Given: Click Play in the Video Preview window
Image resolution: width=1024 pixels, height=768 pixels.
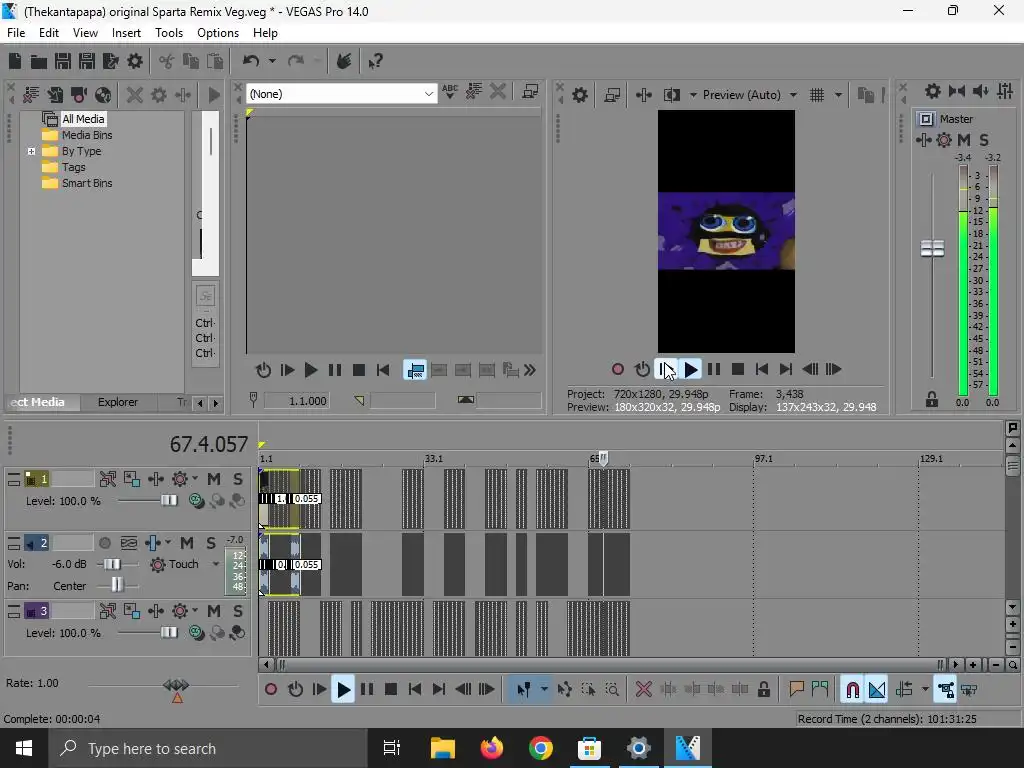Looking at the screenshot, I should click(690, 370).
